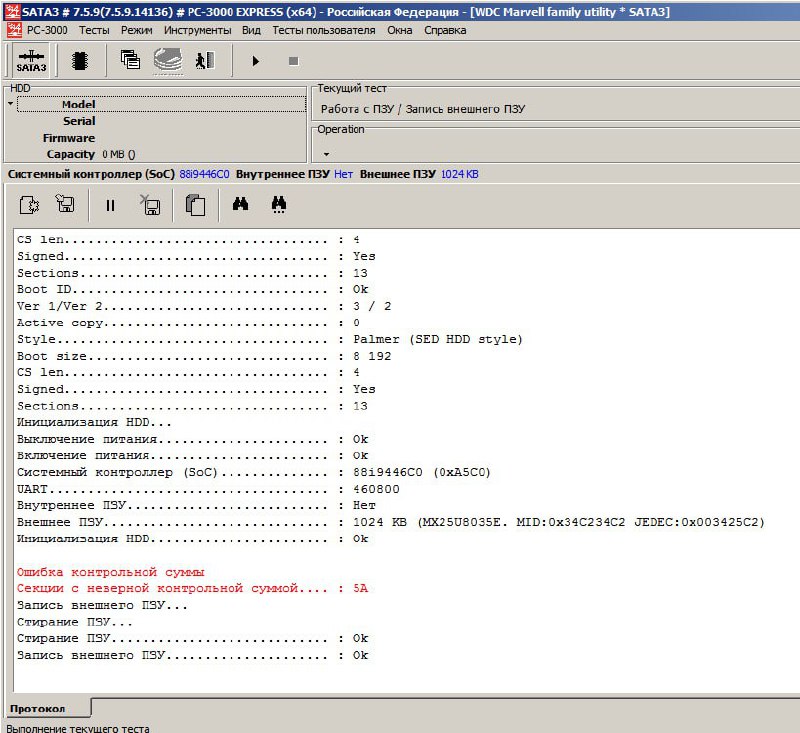Open the Тесты menu
The image size is (800, 733).
(x=94, y=30)
